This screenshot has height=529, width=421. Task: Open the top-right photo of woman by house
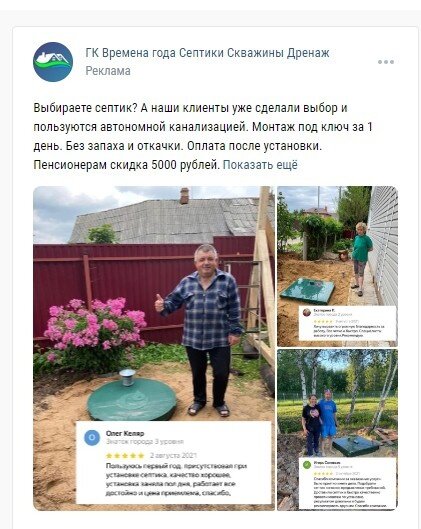point(337,266)
